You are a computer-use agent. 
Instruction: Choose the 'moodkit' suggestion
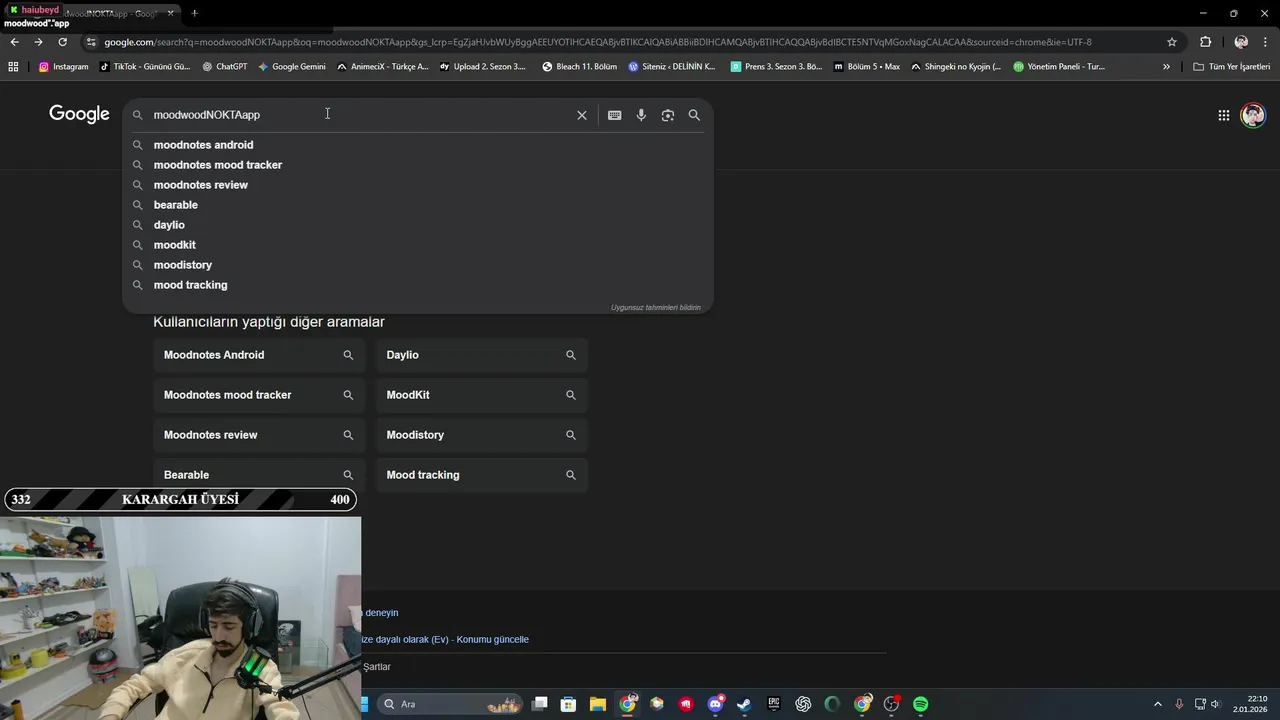pos(418,245)
